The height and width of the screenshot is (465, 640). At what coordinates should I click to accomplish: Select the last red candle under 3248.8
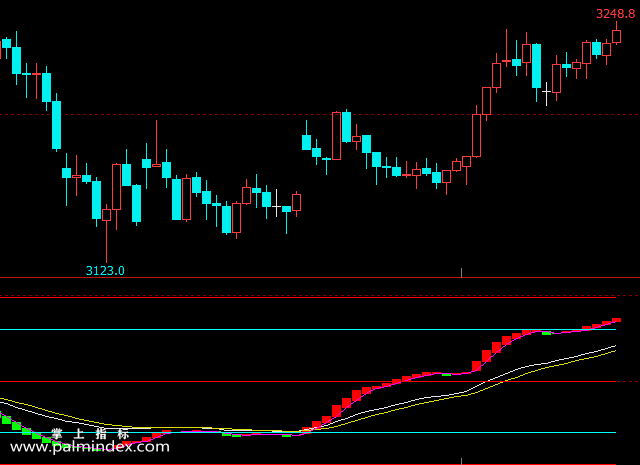pos(616,33)
